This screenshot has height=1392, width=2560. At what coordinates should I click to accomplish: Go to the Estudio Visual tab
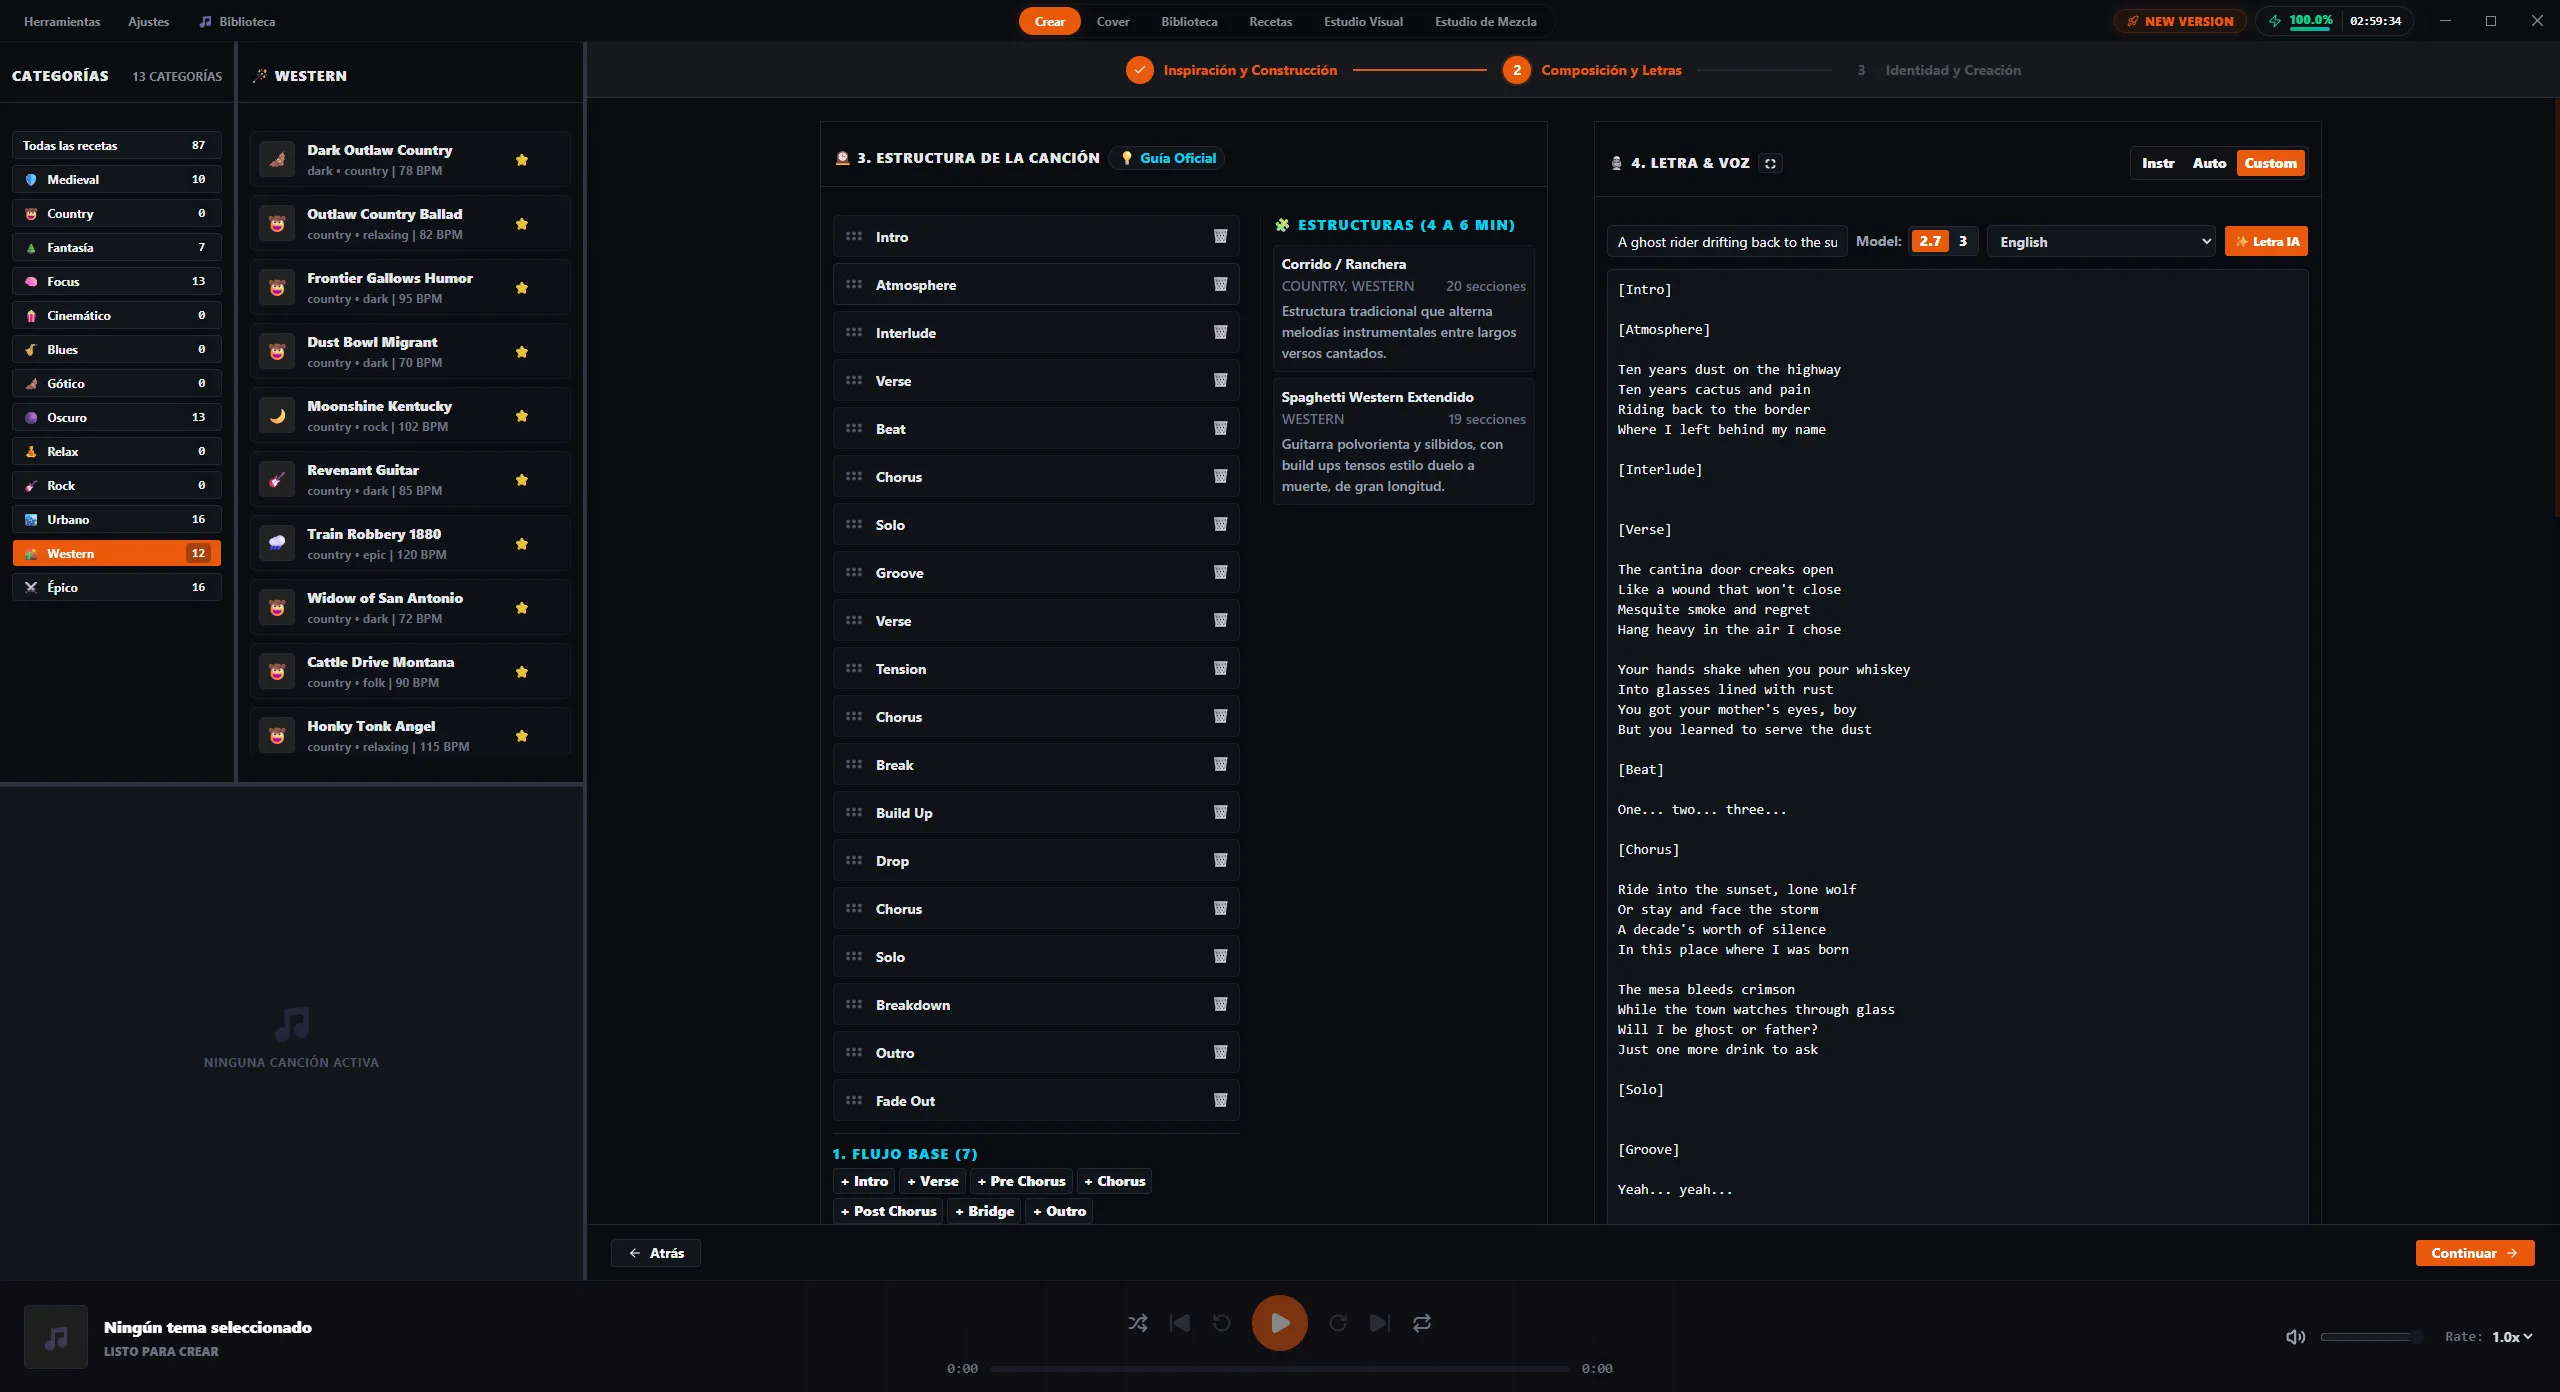click(x=1363, y=21)
